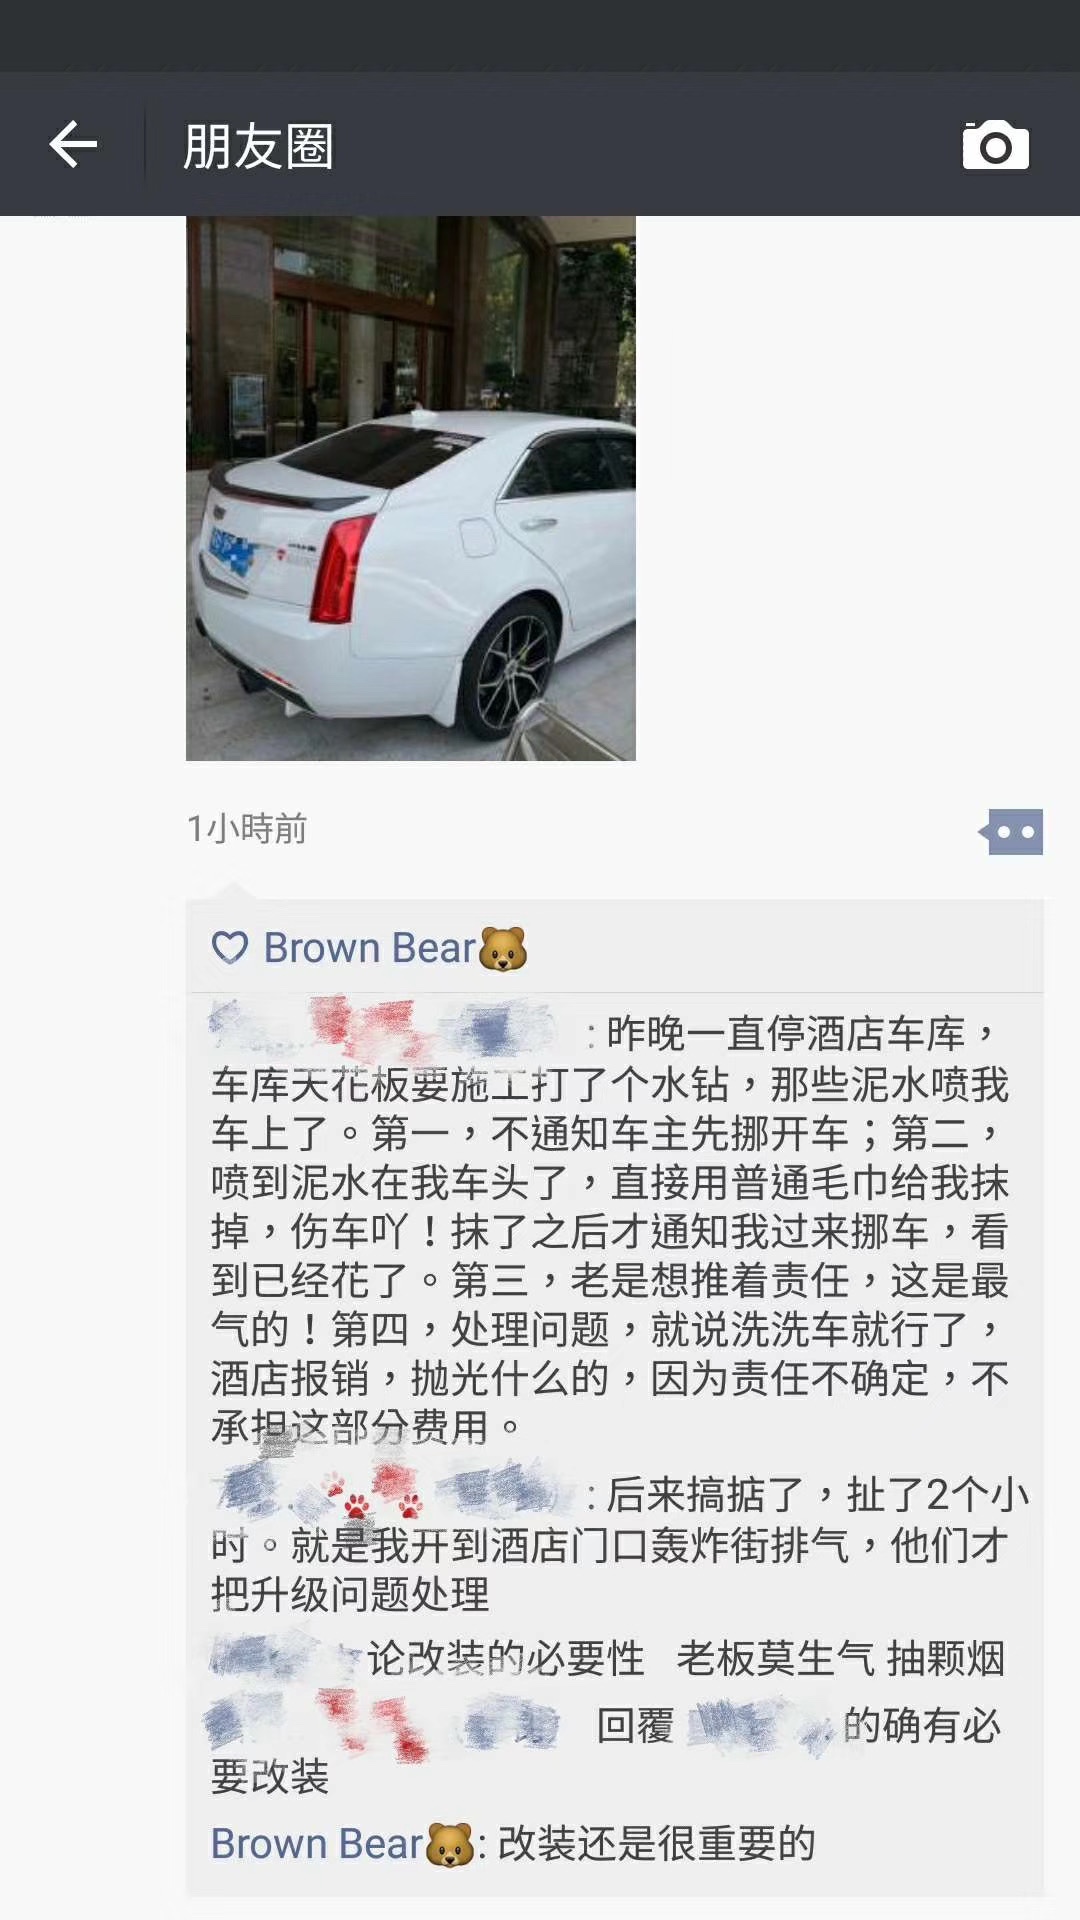
Task: Open blurred name after 回覆
Action: (762, 1726)
